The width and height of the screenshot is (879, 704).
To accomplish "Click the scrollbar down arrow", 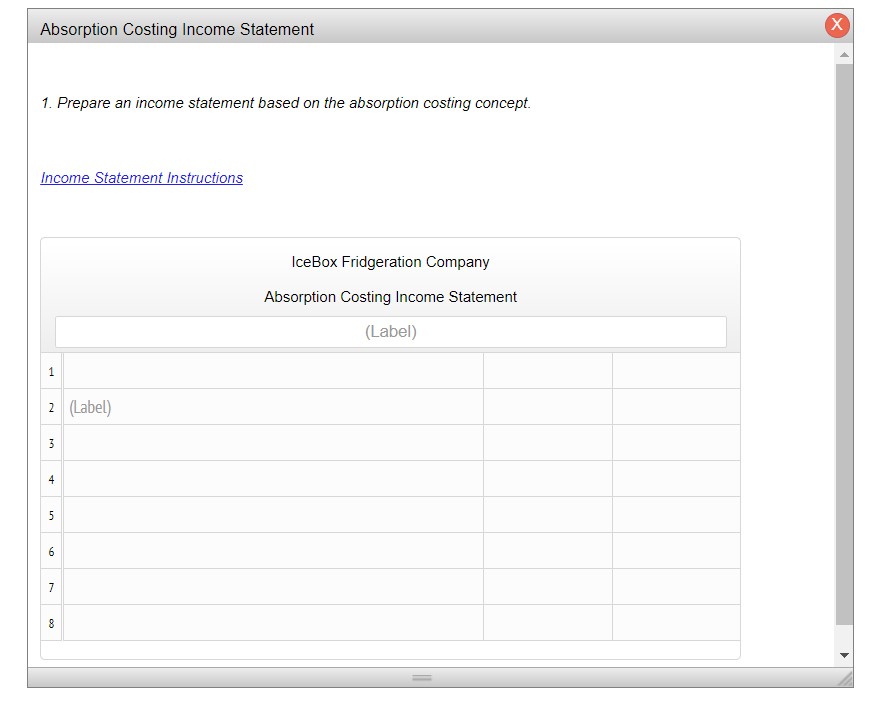I will coord(845,655).
